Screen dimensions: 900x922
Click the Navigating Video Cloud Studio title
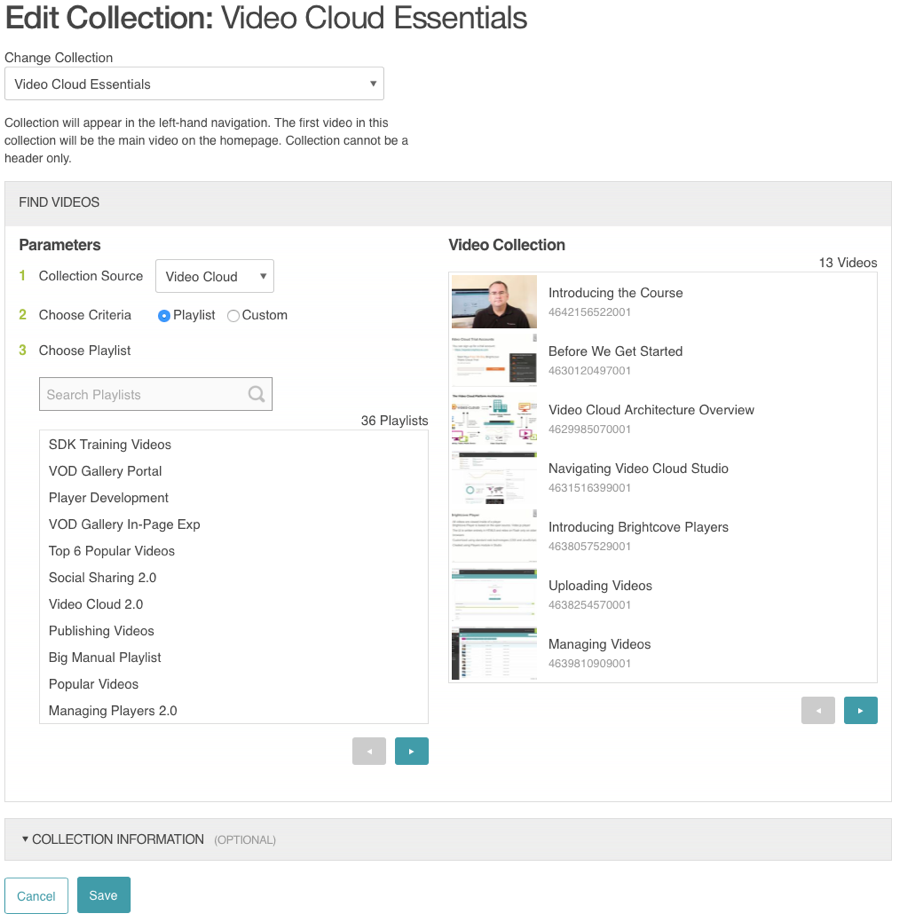(638, 468)
